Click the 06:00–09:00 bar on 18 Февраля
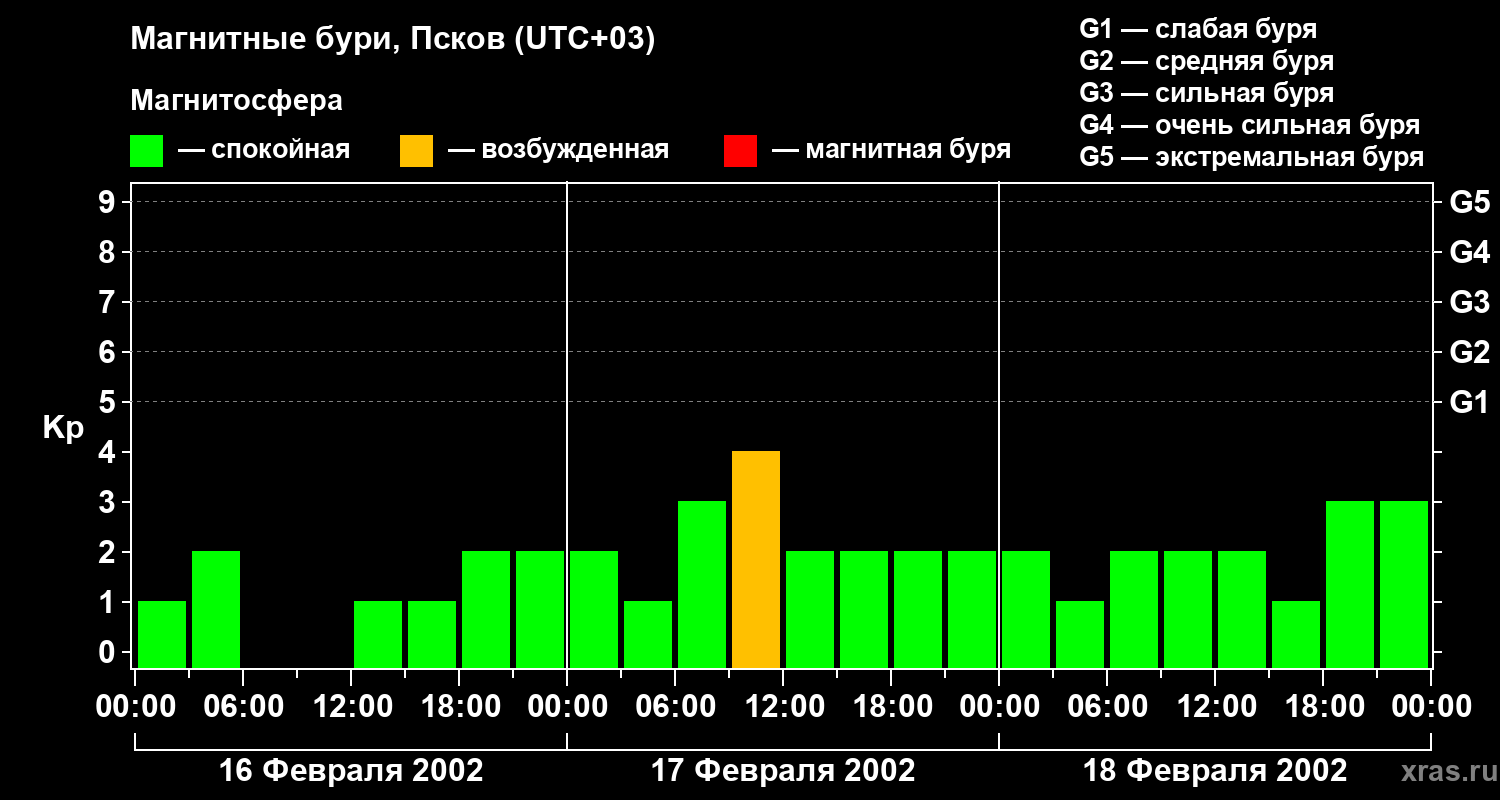1500x800 pixels. click(1134, 609)
